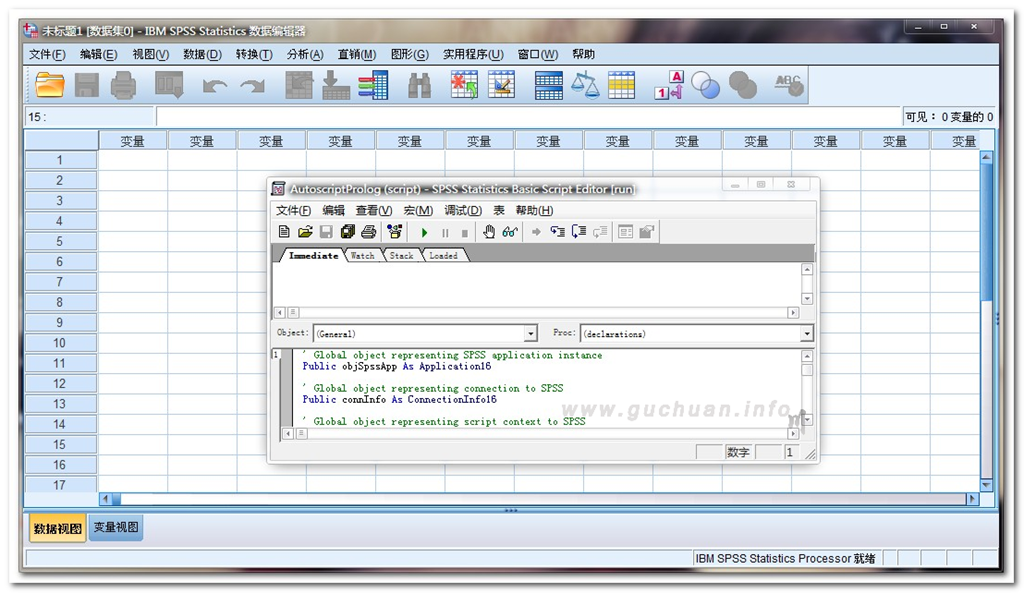Click the binoculars Find icon

(419, 86)
